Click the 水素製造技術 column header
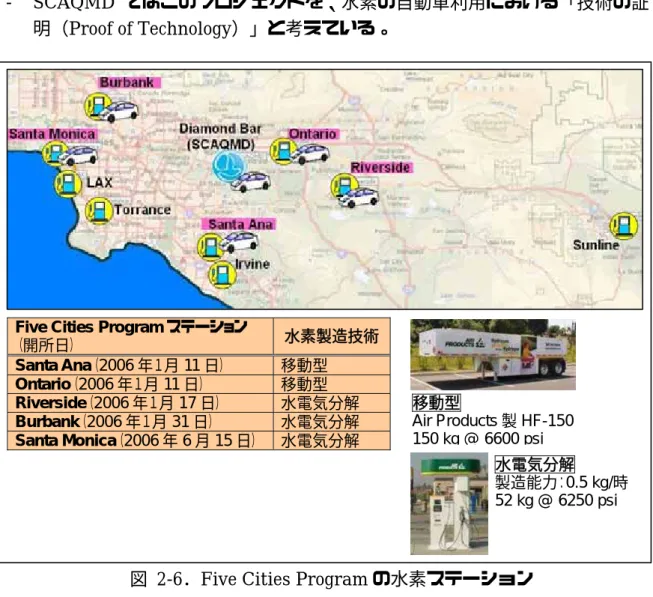Image resolution: width=653 pixels, height=597 pixels. [x=331, y=336]
